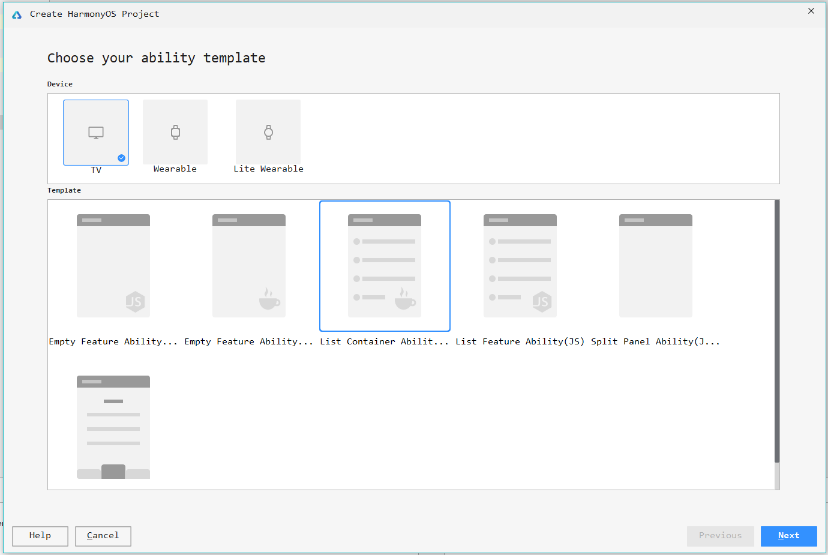Choose the Wearable device icon
Viewport: 828px width, 555px height.
click(x=175, y=132)
